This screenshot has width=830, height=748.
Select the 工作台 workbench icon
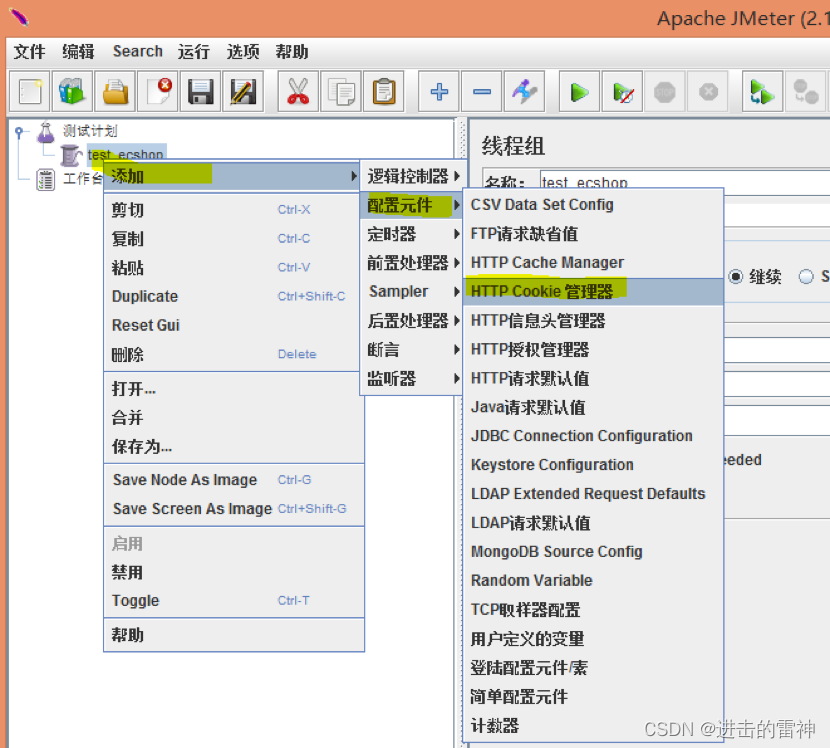point(46,179)
